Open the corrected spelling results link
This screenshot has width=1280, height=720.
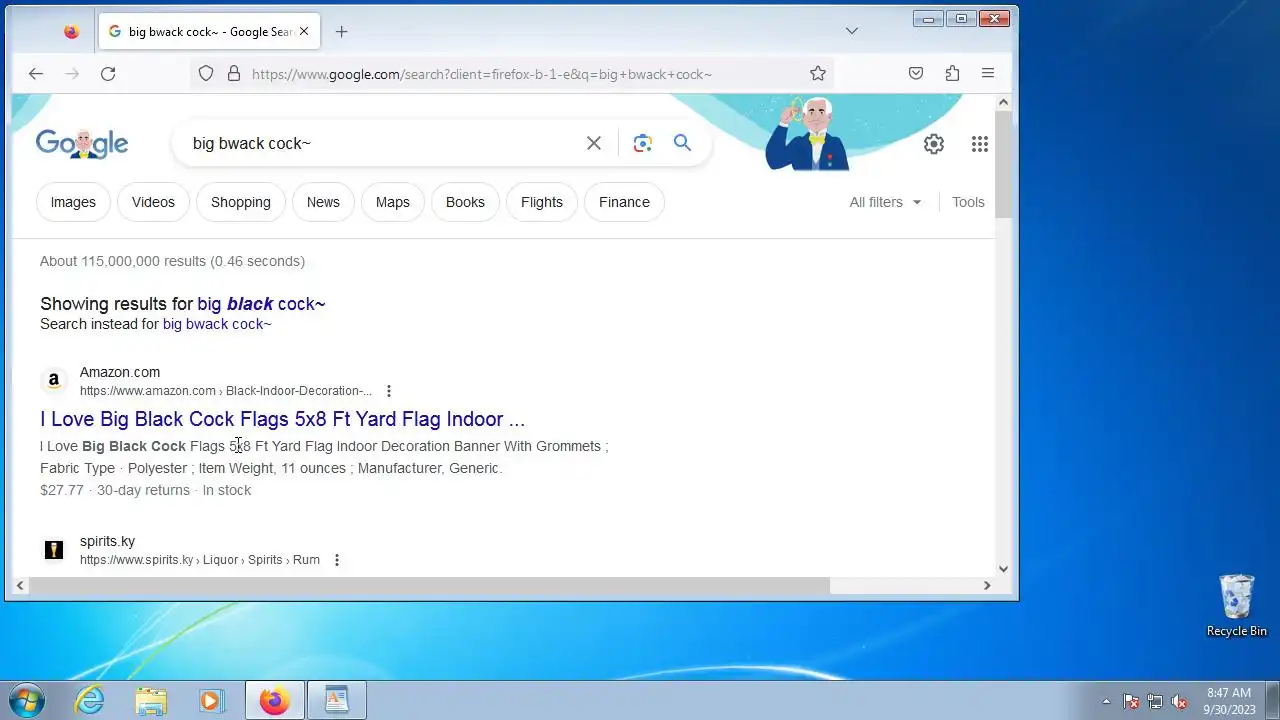click(x=261, y=304)
